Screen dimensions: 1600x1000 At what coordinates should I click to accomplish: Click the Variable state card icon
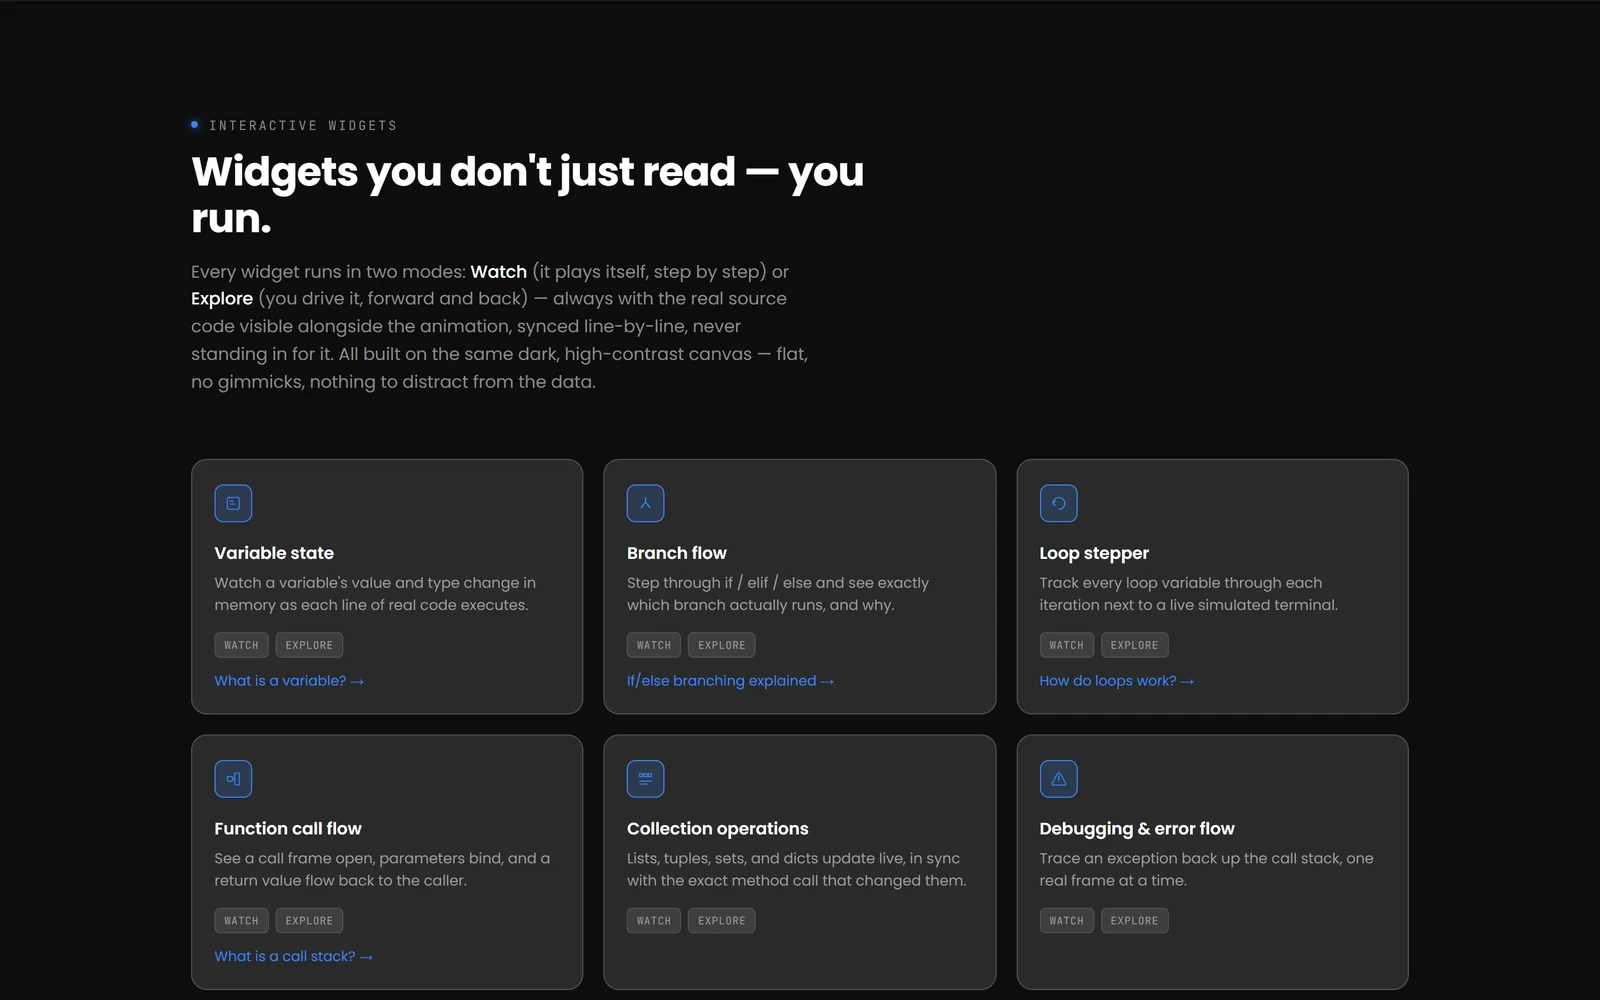tap(233, 503)
